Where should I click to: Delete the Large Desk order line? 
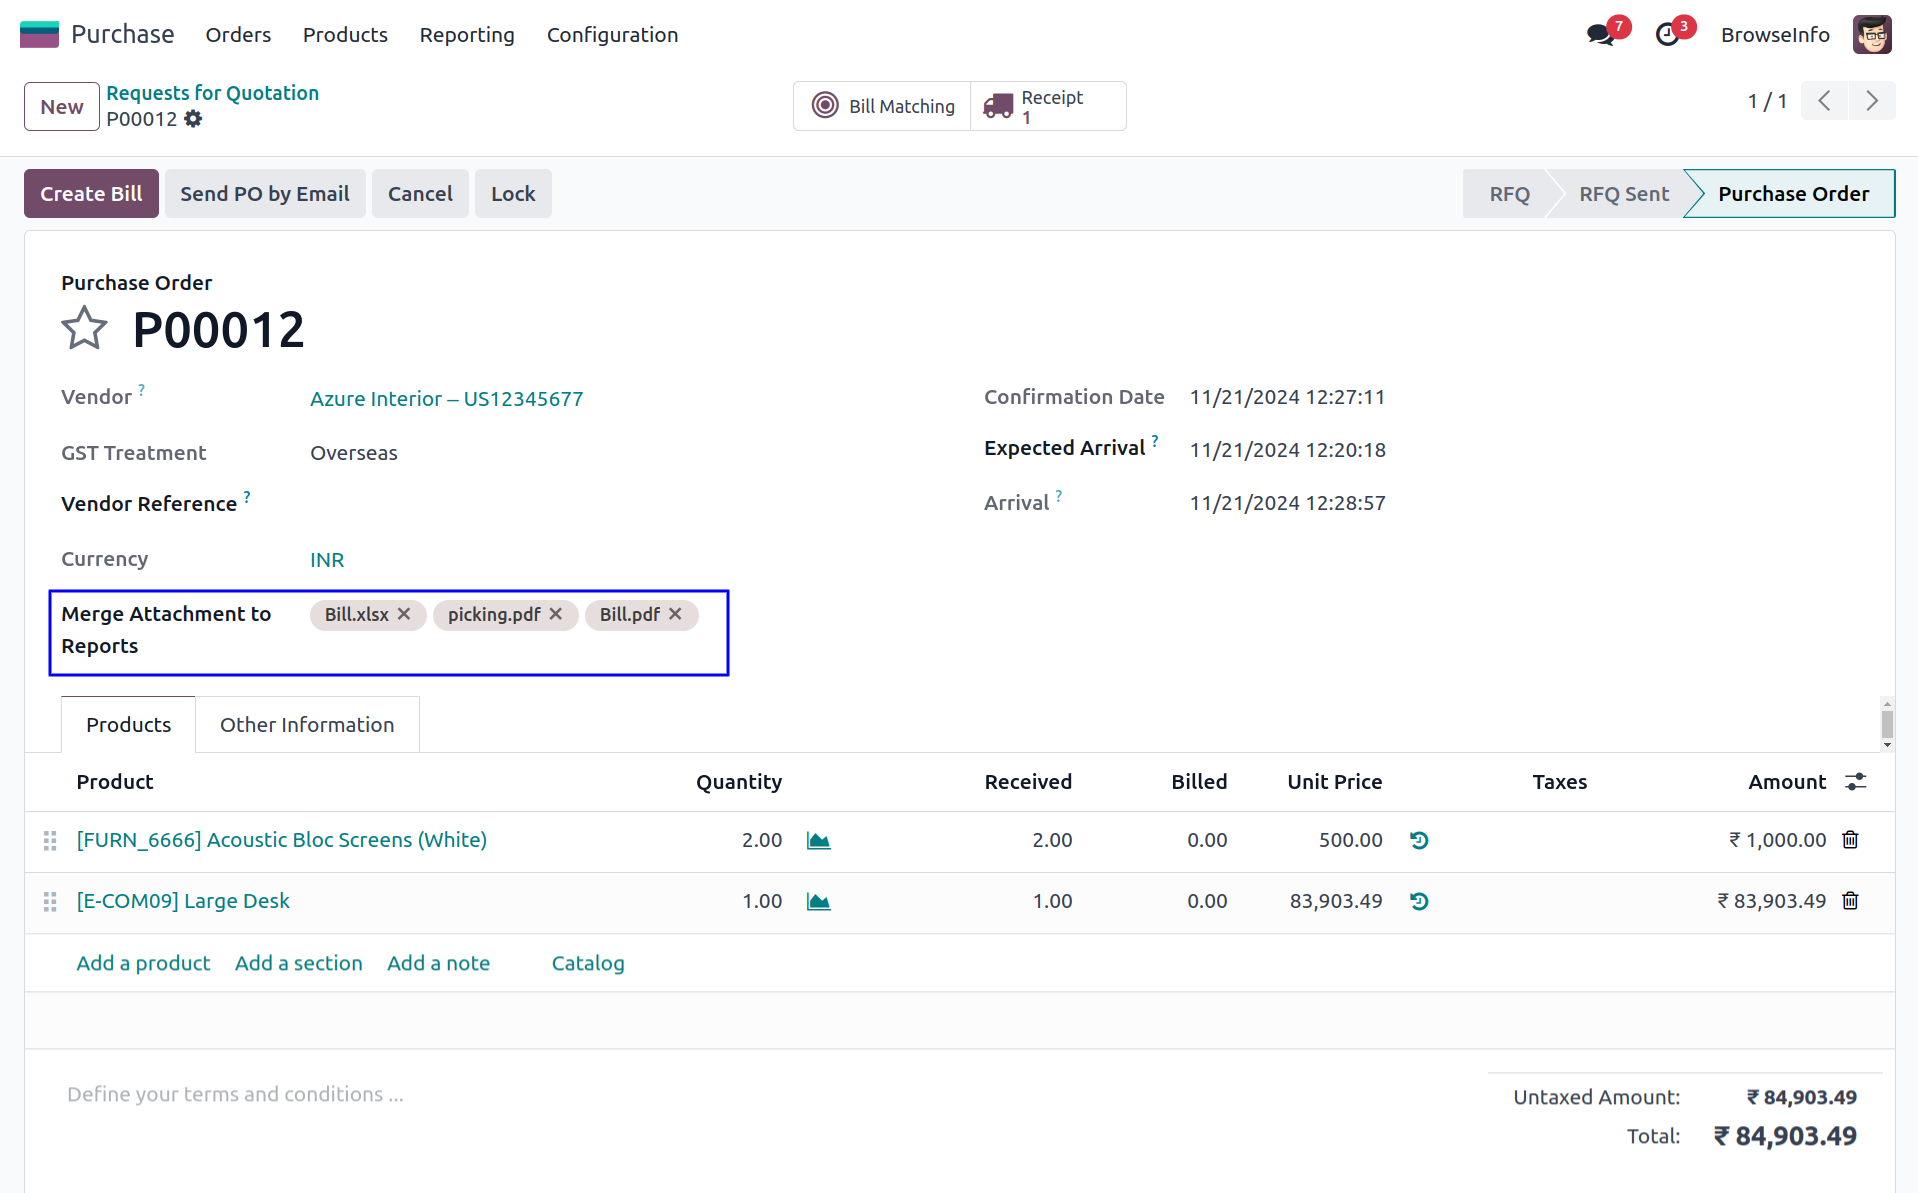(1850, 901)
